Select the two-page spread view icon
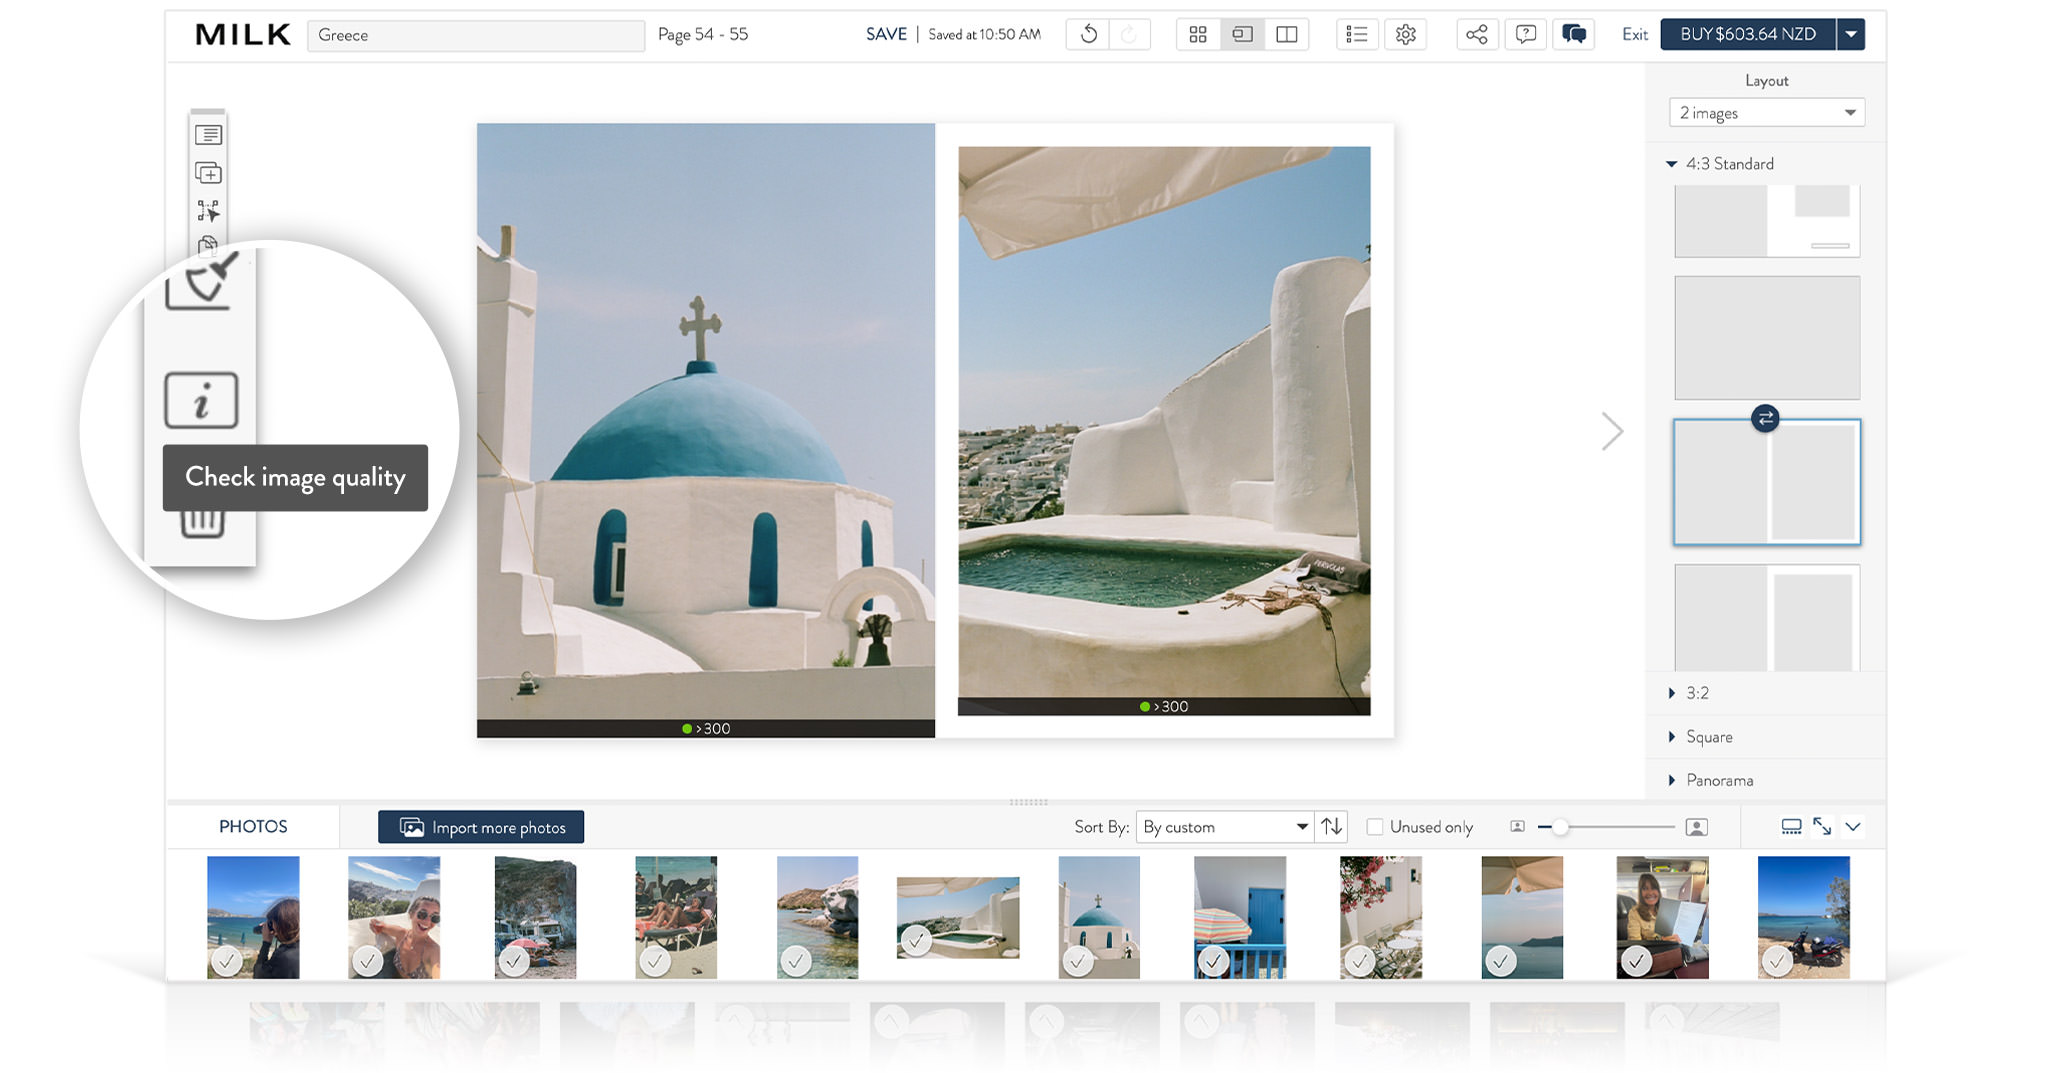 pyautogui.click(x=1287, y=35)
